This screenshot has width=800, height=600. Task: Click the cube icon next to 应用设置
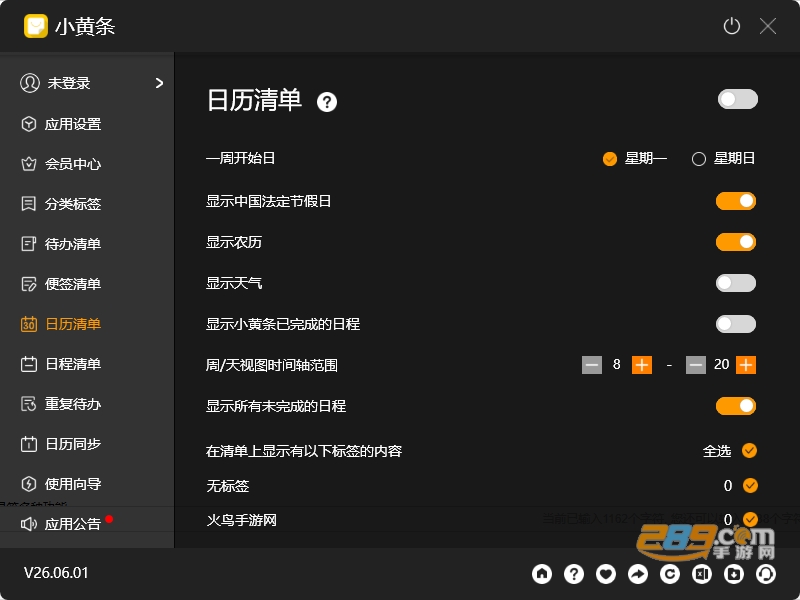pyautogui.click(x=29, y=124)
